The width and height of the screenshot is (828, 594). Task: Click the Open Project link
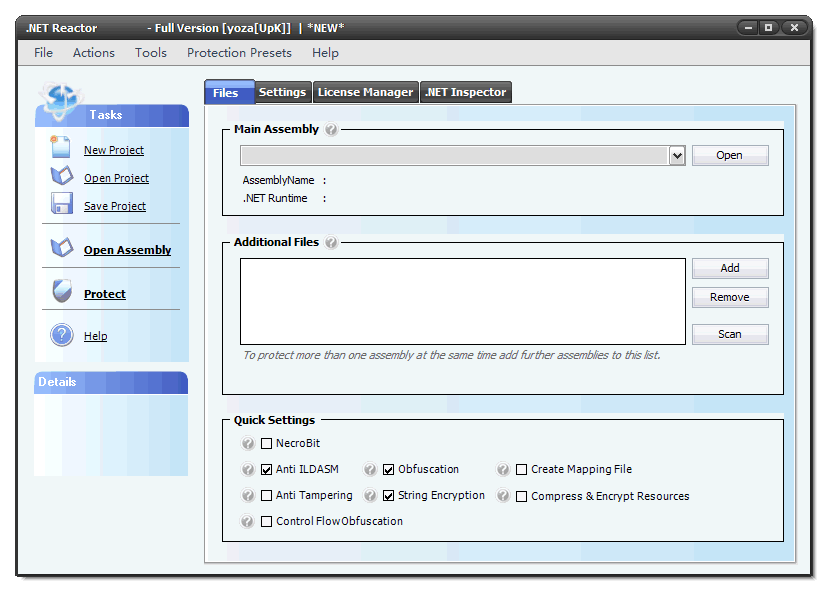pos(116,178)
